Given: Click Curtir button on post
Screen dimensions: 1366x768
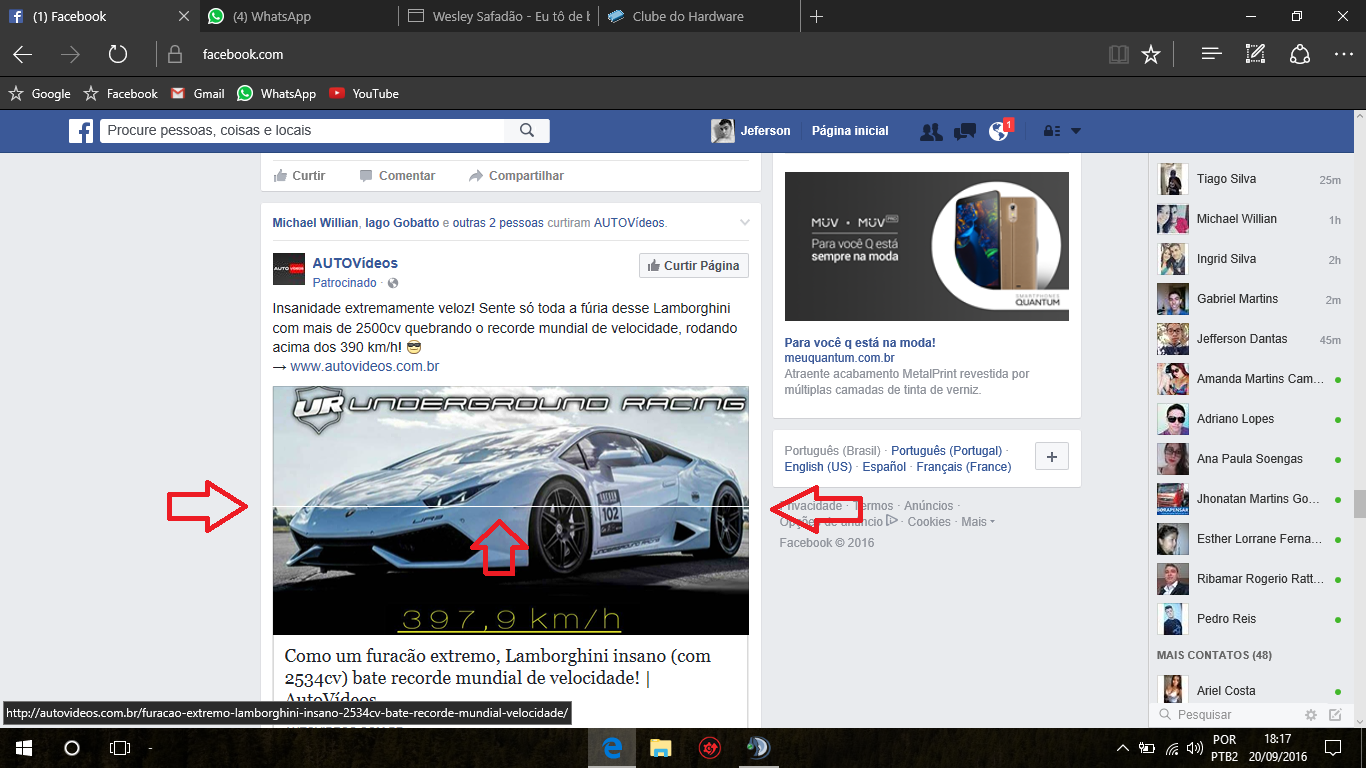Looking at the screenshot, I should [x=300, y=176].
